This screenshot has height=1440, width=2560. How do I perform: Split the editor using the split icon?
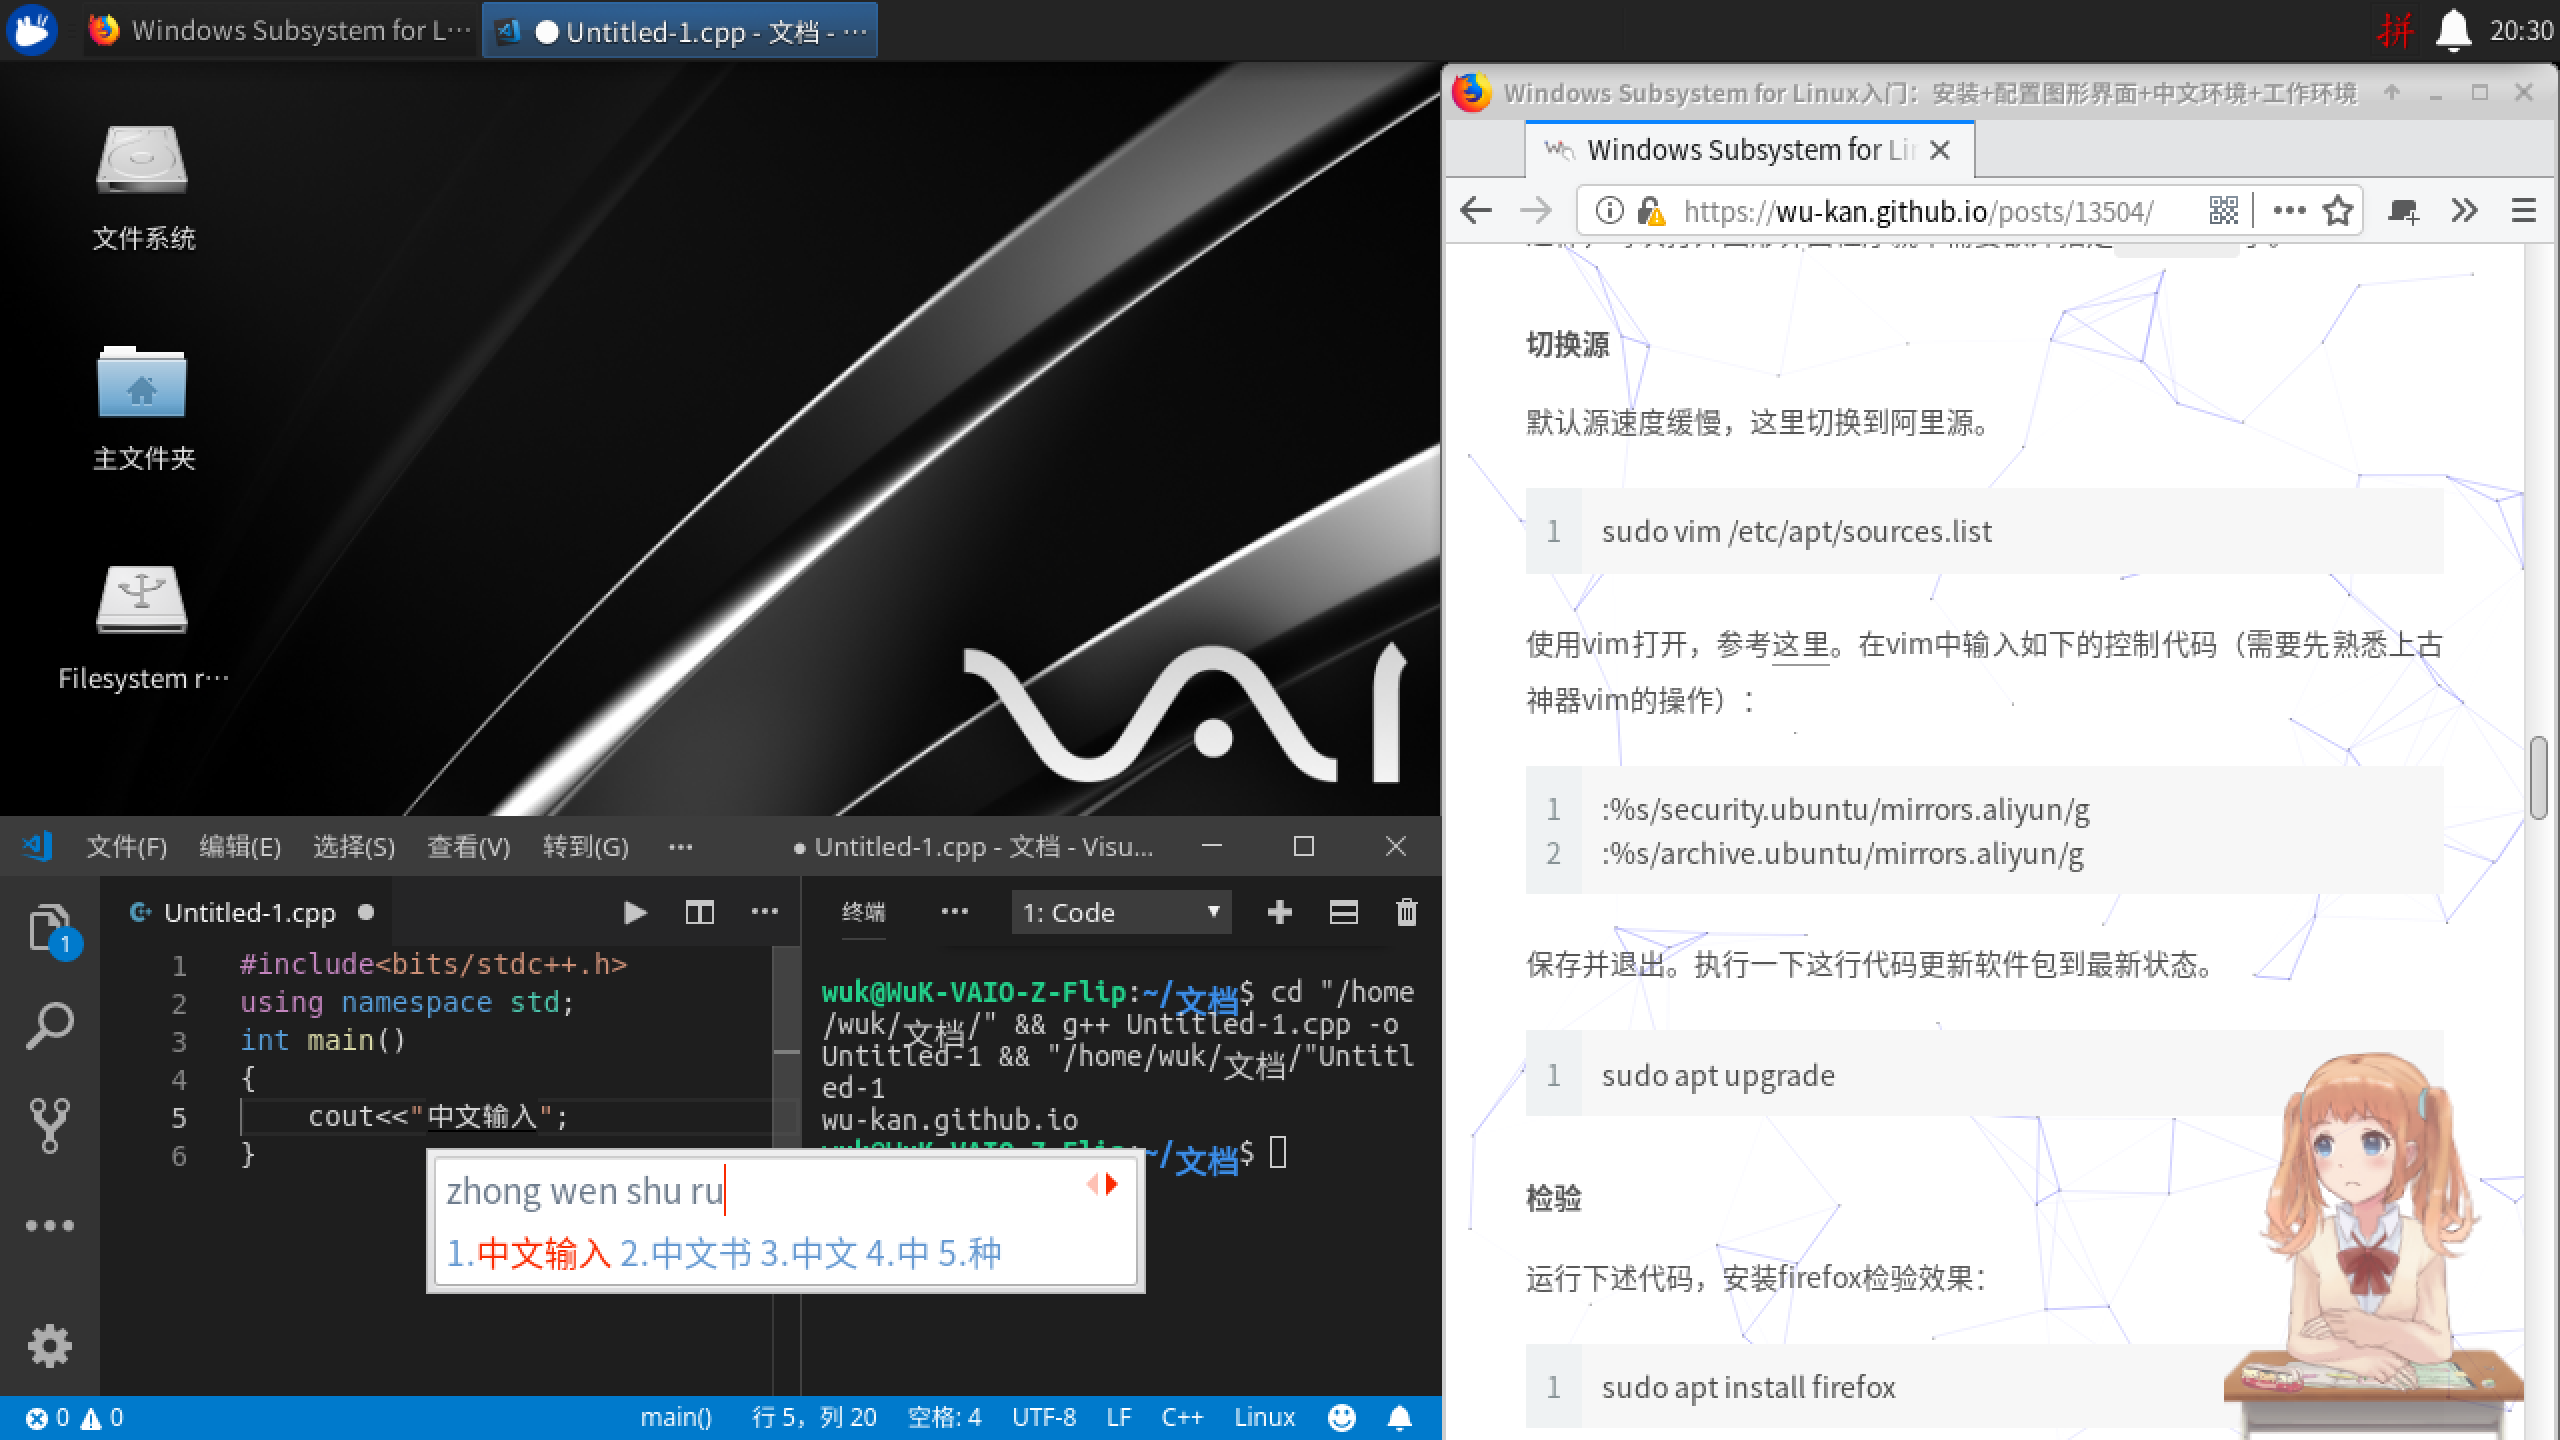(x=700, y=912)
